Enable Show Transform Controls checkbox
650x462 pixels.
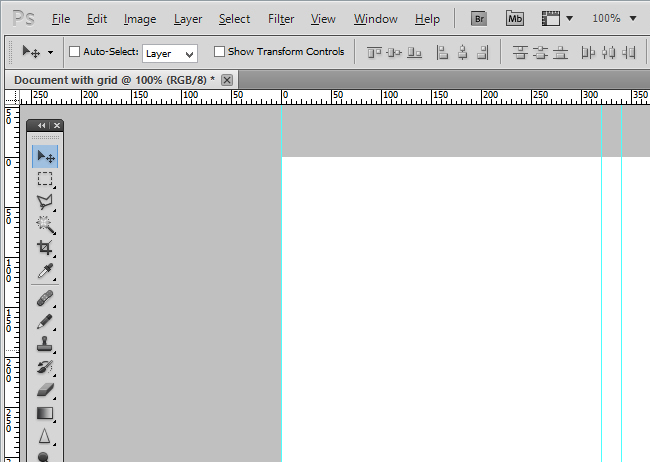(219, 52)
